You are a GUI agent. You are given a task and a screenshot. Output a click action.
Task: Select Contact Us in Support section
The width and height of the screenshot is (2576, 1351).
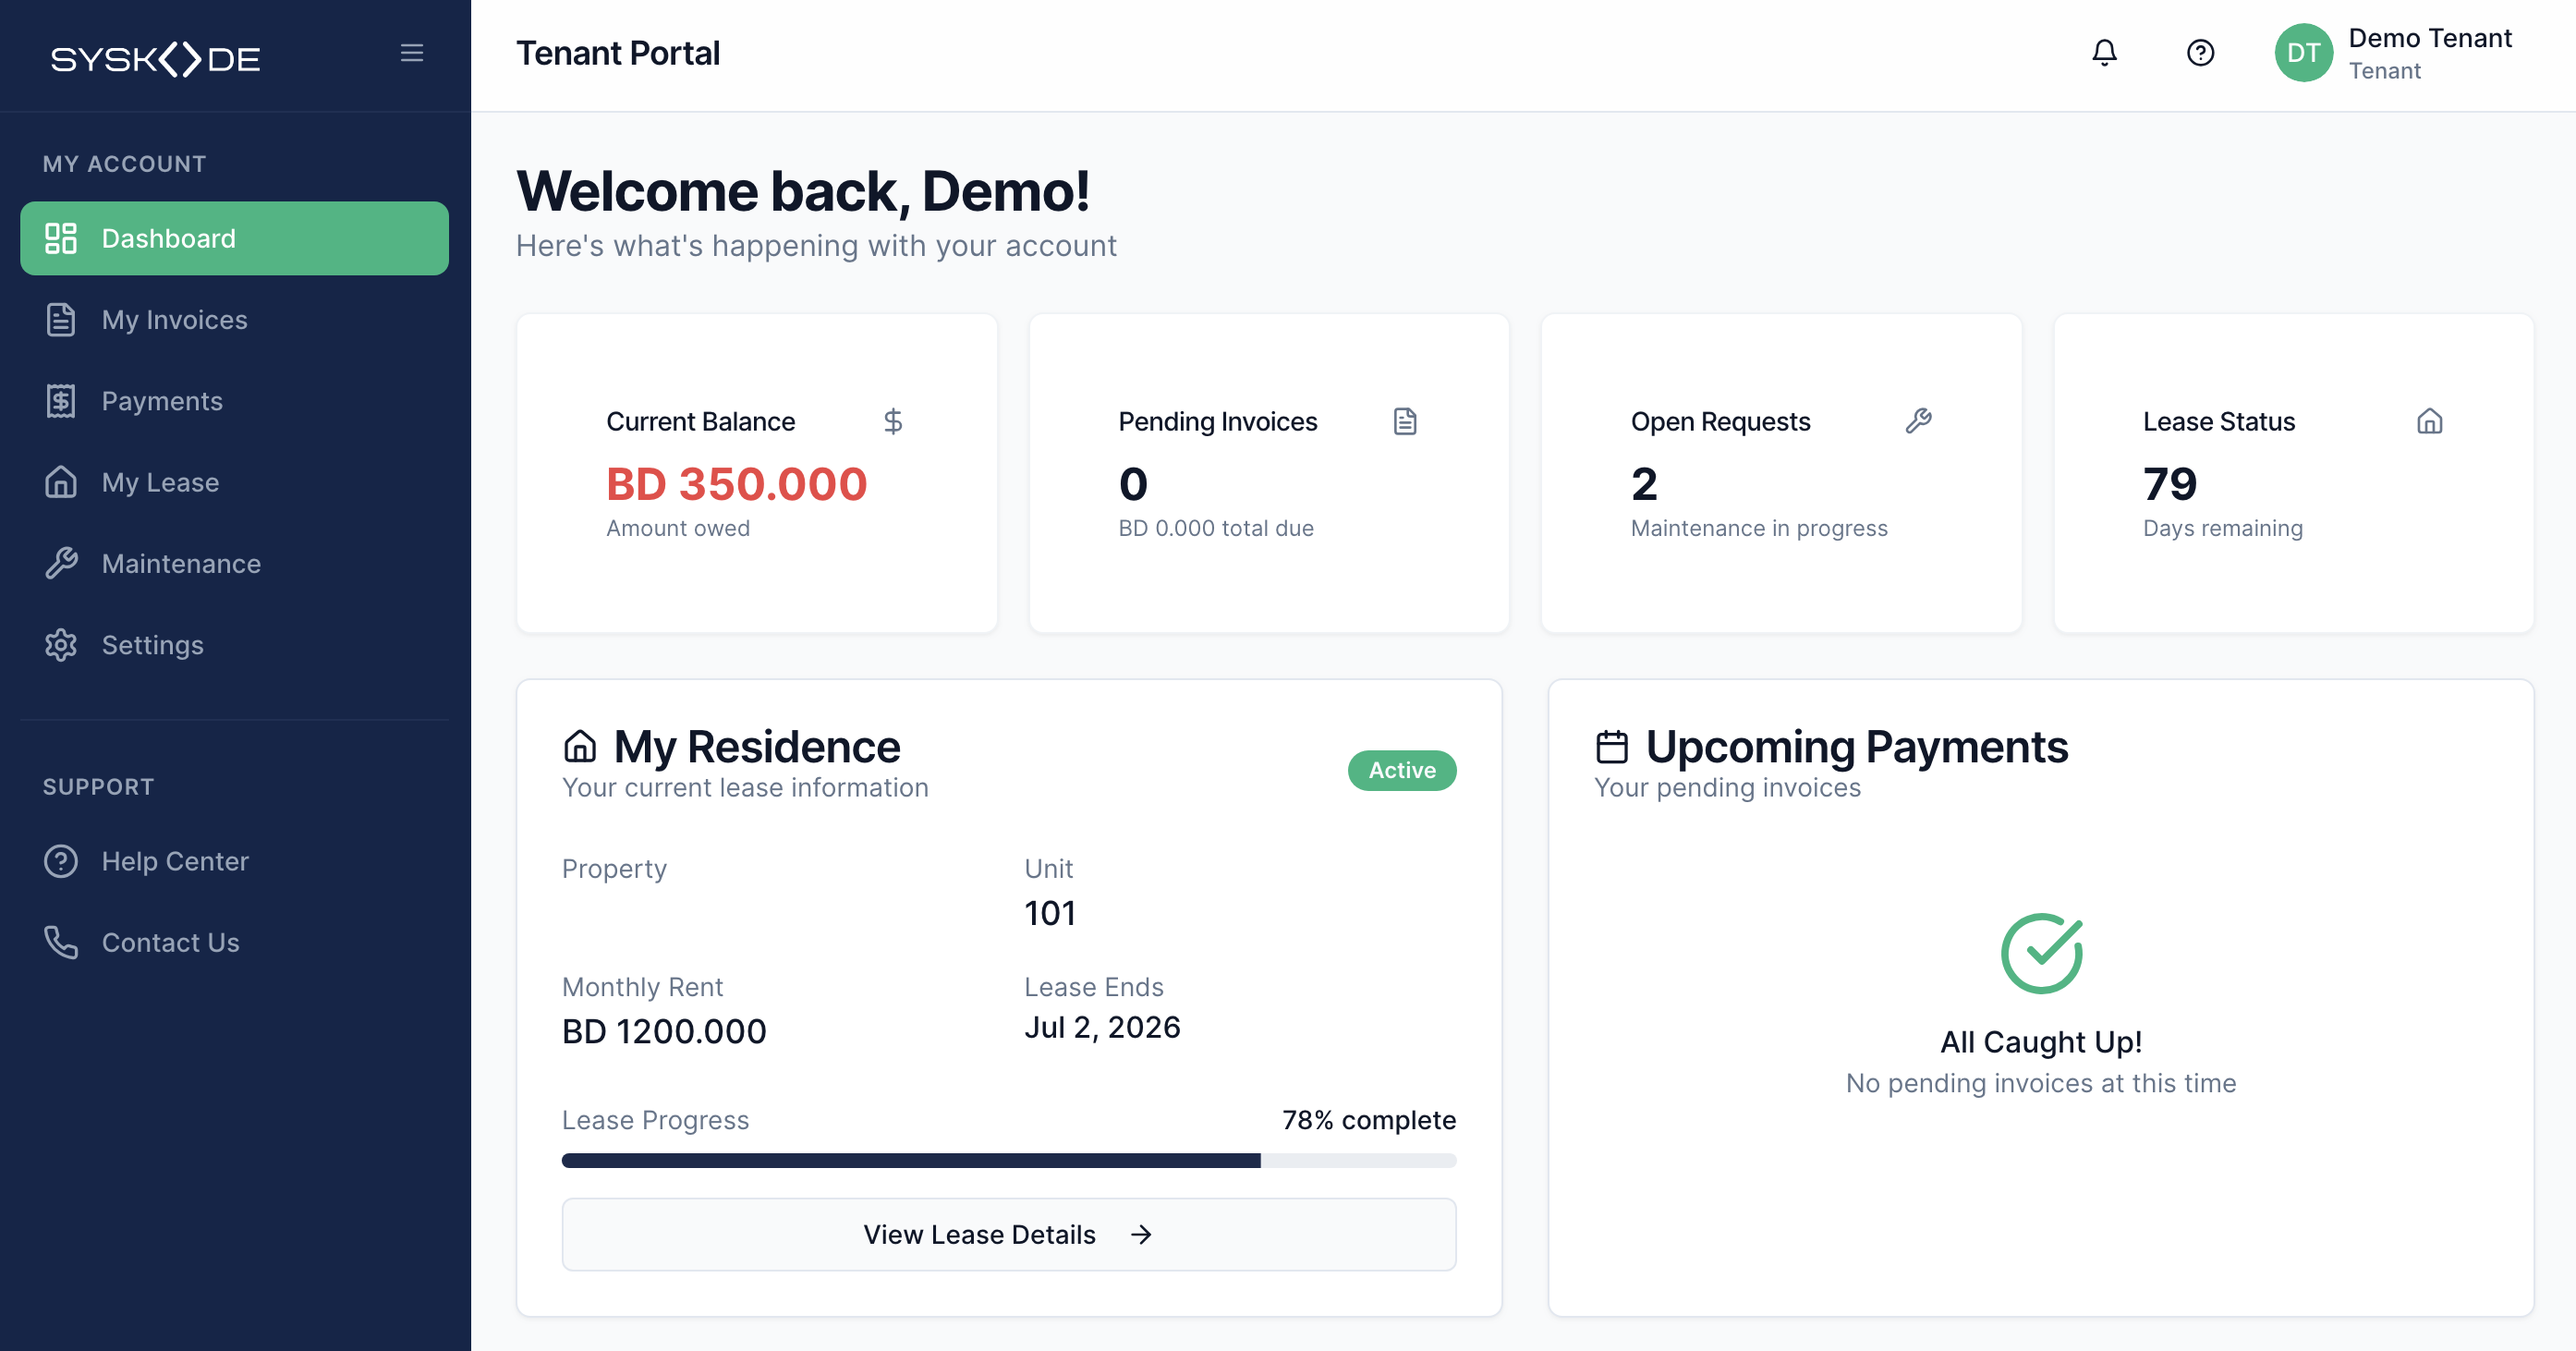(x=234, y=943)
